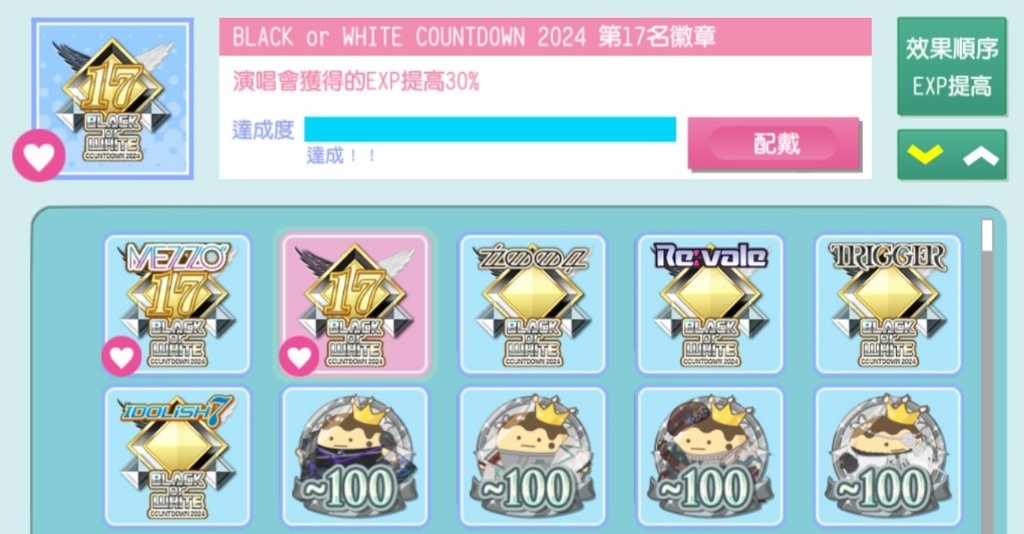
Task: Pick the TRIGGER countdown badge
Action: 888,304
